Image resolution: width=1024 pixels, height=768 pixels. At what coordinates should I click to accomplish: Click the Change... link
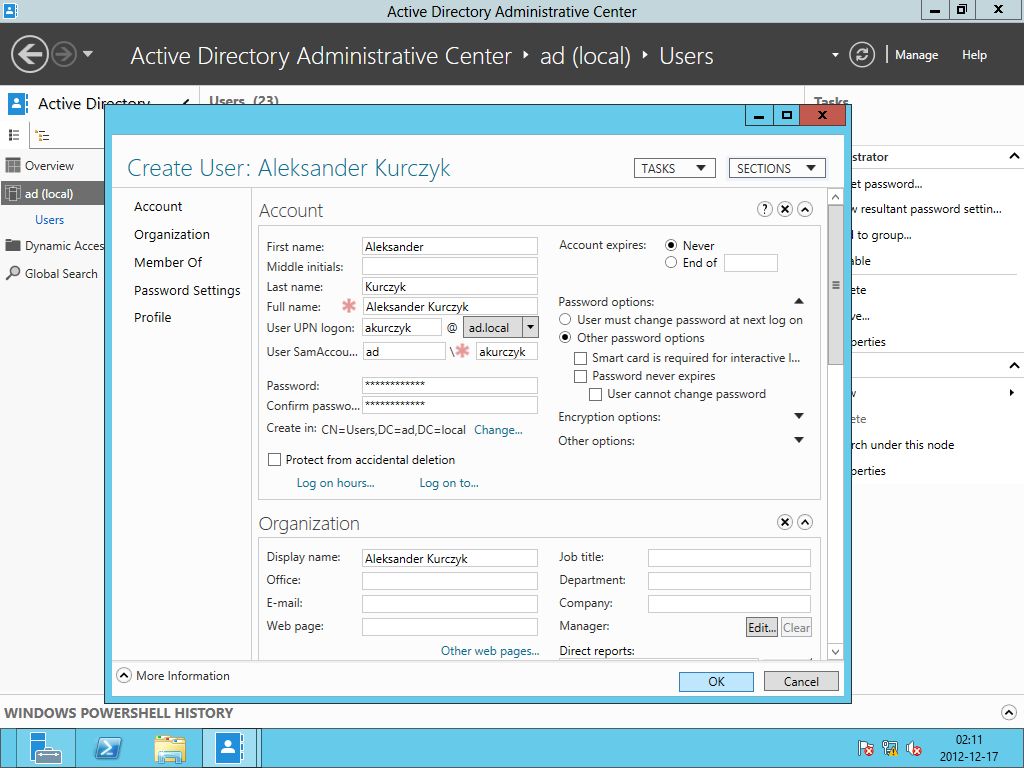[x=498, y=430]
